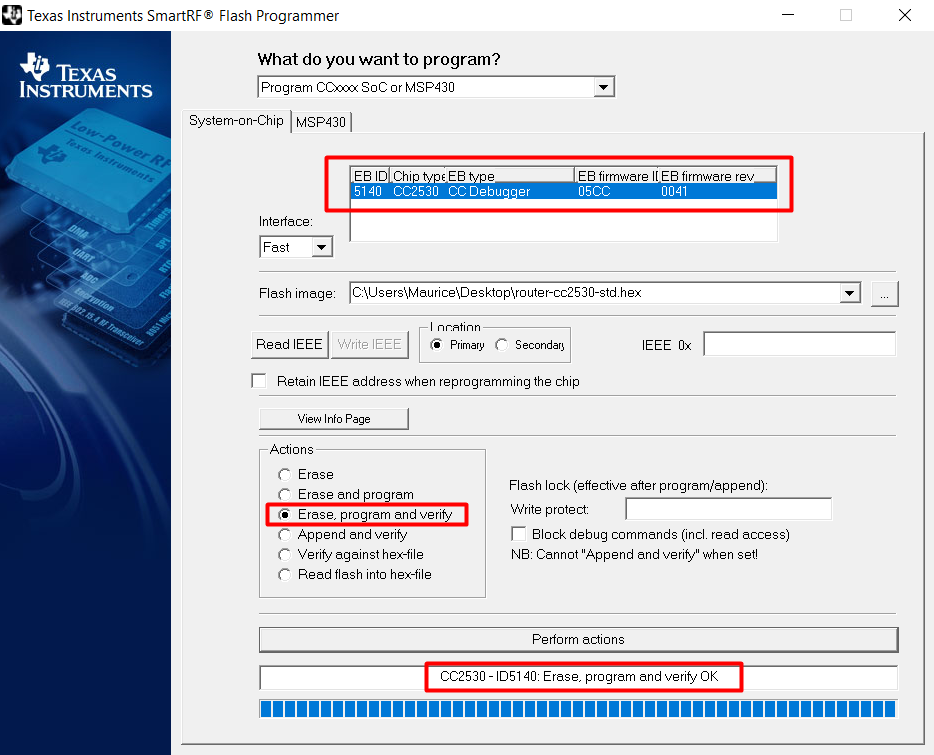Tick the Block debug commands checkbox
Image resolution: width=934 pixels, height=755 pixels.
(x=519, y=534)
